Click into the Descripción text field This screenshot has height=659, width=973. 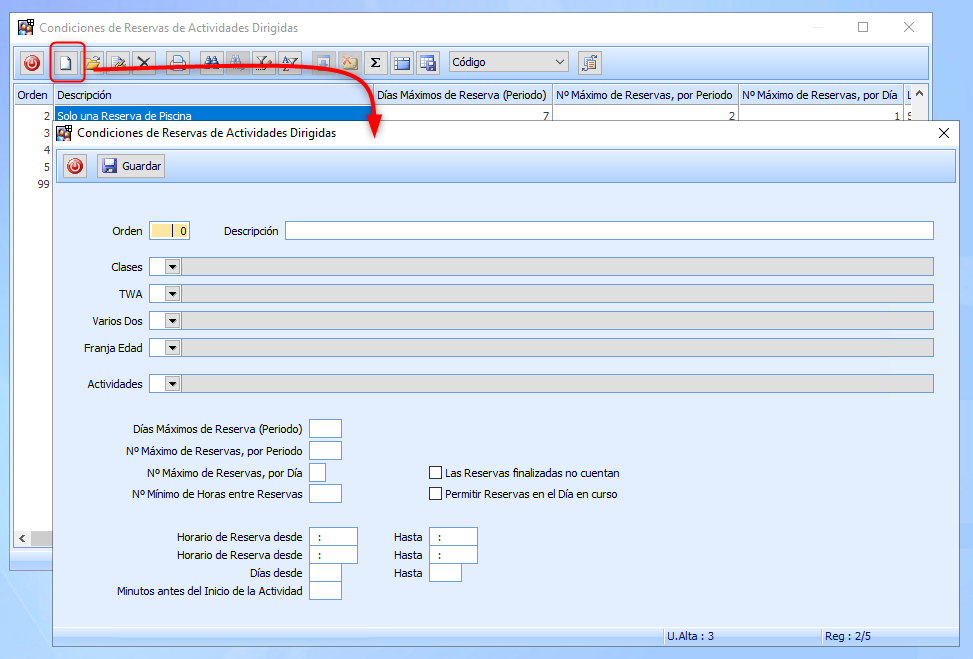click(x=608, y=231)
